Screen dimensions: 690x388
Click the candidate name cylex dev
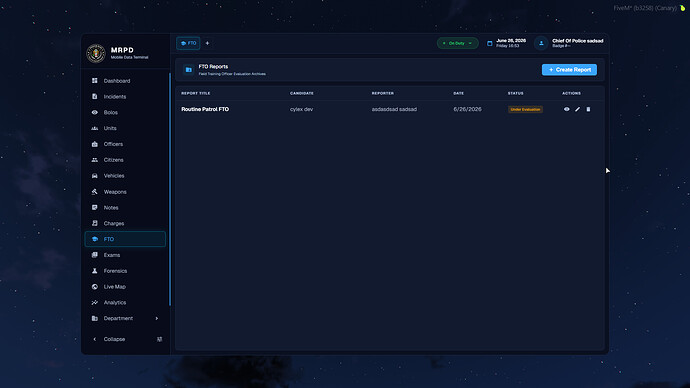301,109
